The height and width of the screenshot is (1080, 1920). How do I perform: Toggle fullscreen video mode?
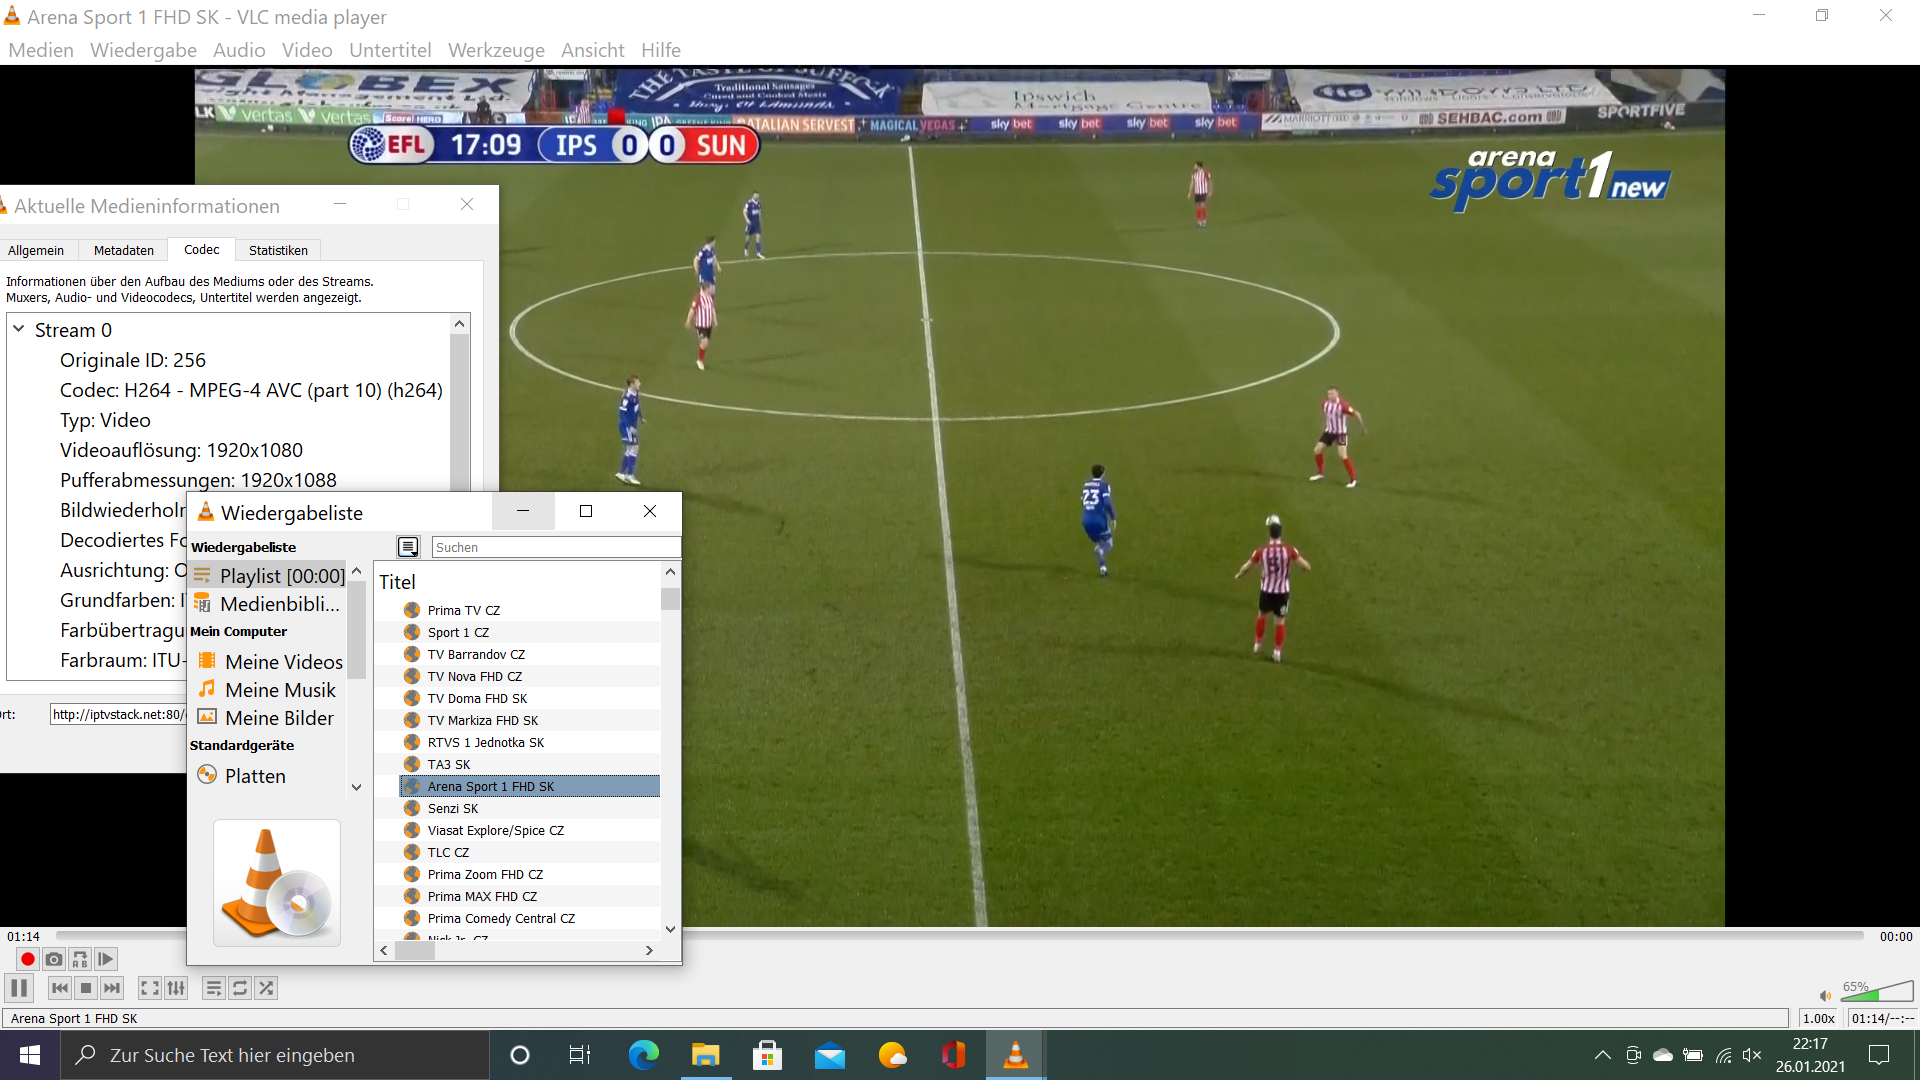(x=150, y=988)
